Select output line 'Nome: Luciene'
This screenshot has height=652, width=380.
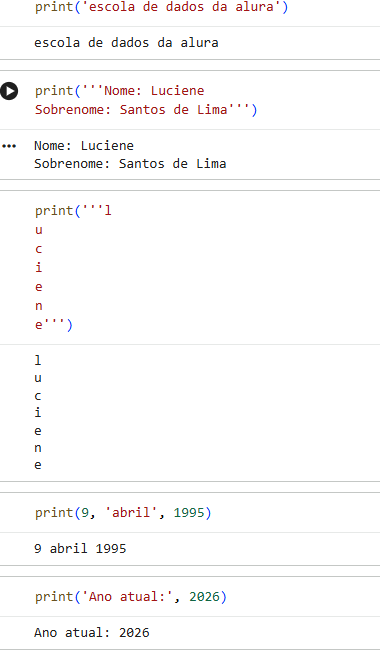click(x=84, y=146)
